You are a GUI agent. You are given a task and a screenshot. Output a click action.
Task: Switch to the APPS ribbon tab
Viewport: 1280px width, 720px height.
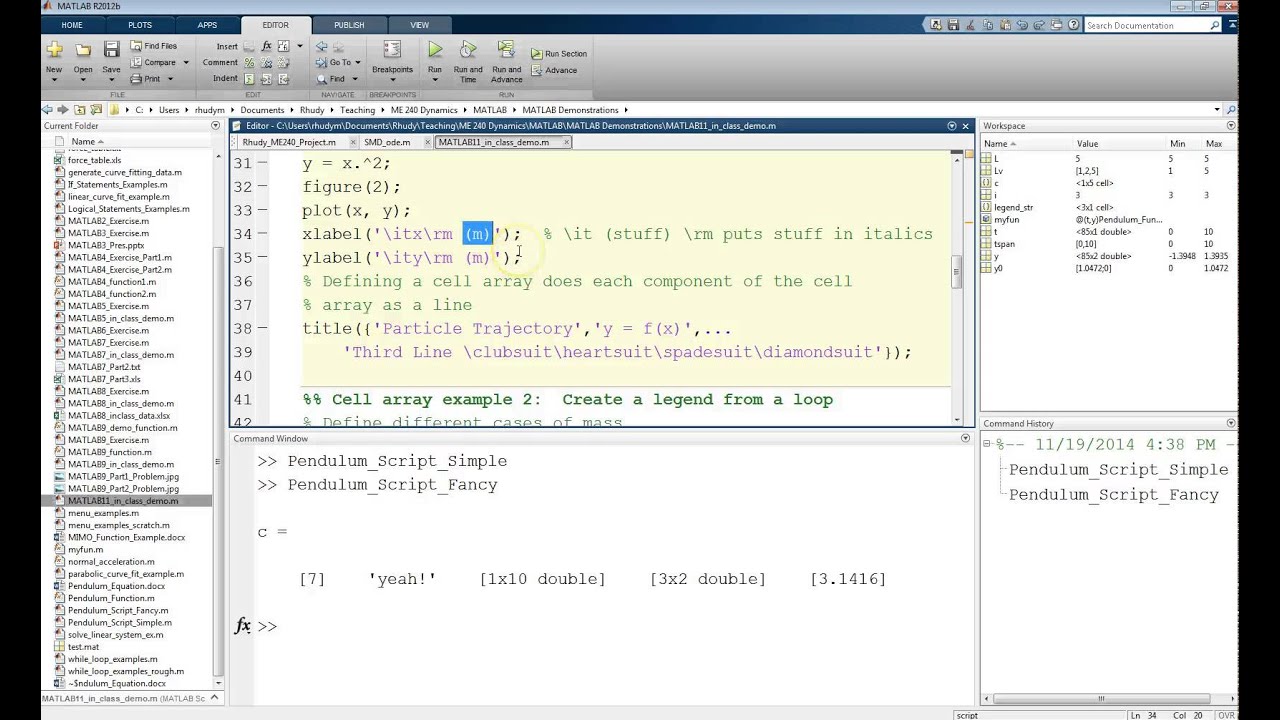tap(207, 25)
